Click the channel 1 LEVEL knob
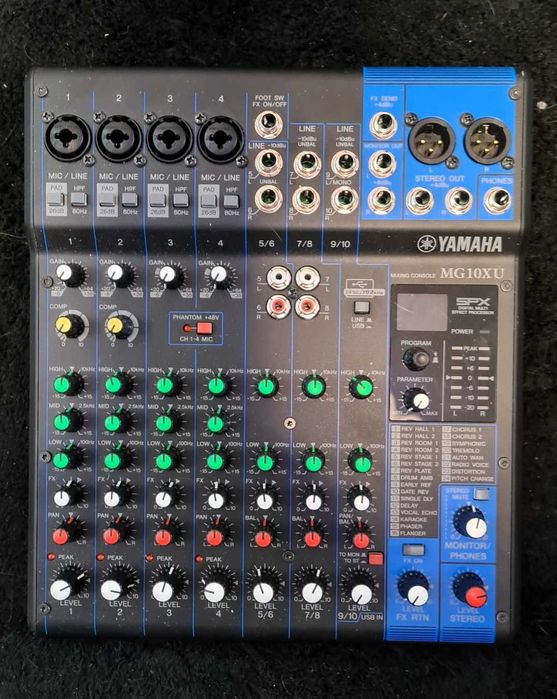This screenshot has width=557, height=699. tap(68, 585)
